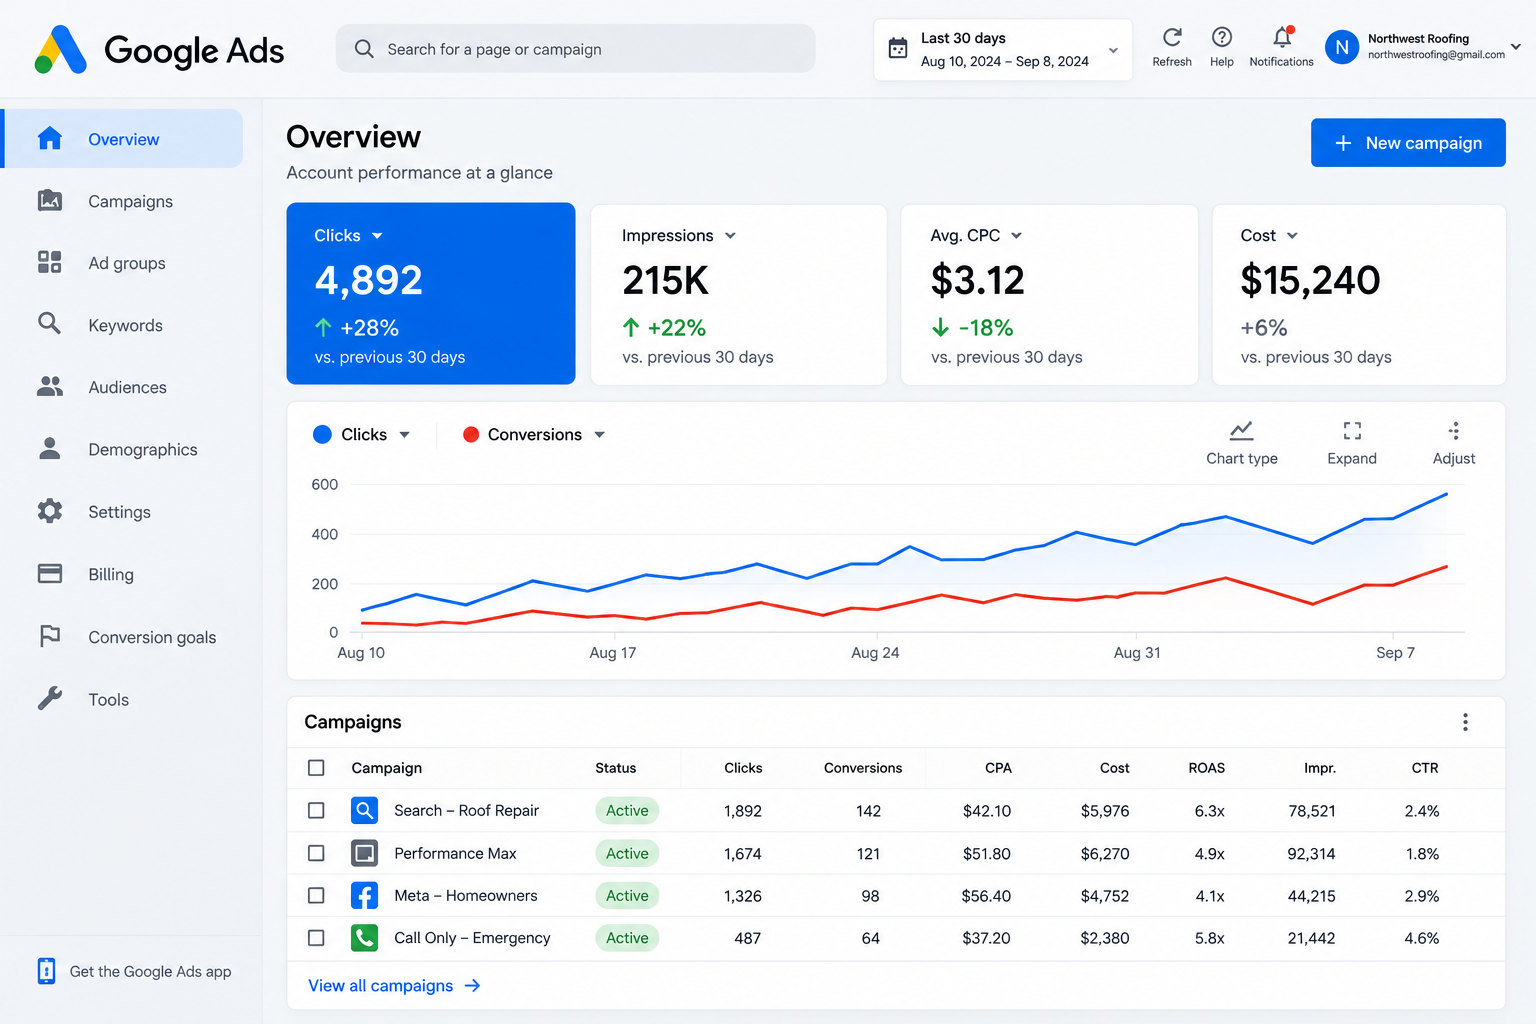The height and width of the screenshot is (1024, 1536).
Task: Click the Refresh icon
Action: point(1172,38)
